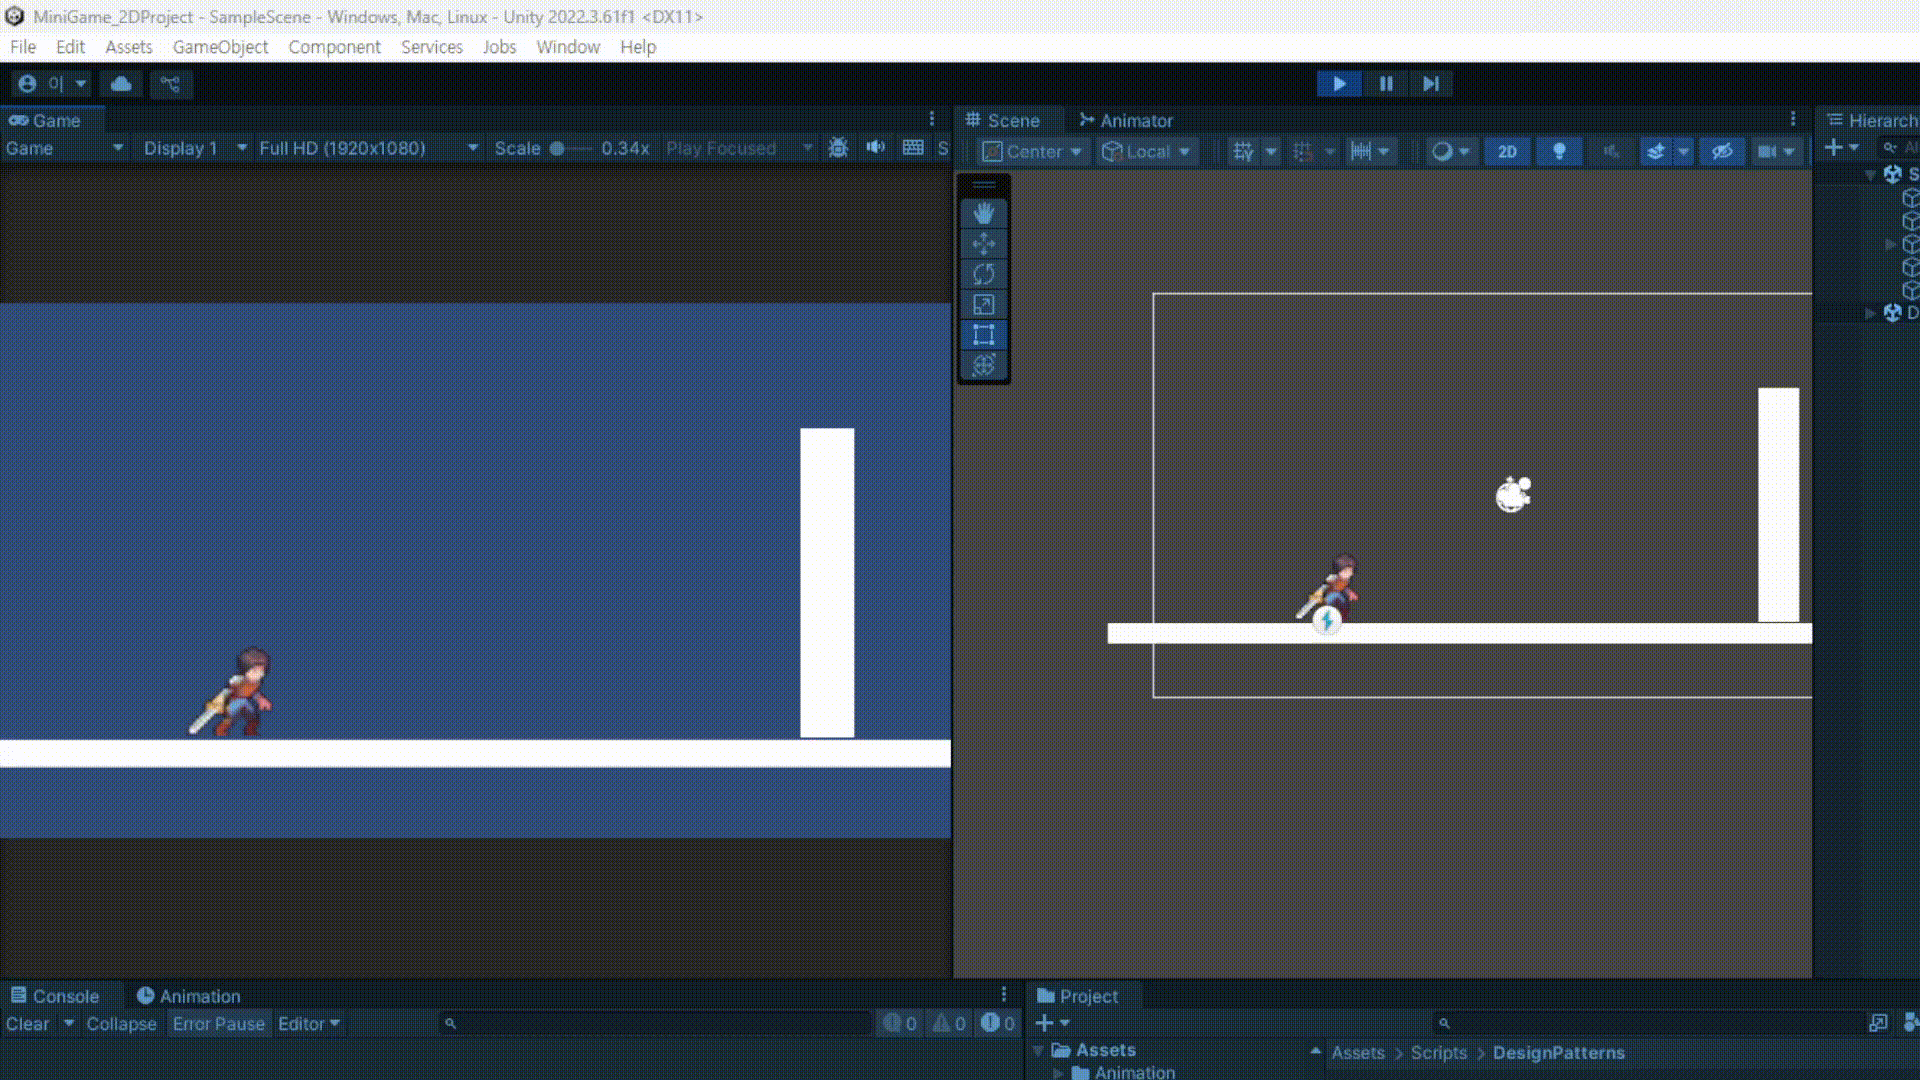Toggle Scene lighting with the bulb icon
1920x1080 pixels.
pyautogui.click(x=1559, y=151)
